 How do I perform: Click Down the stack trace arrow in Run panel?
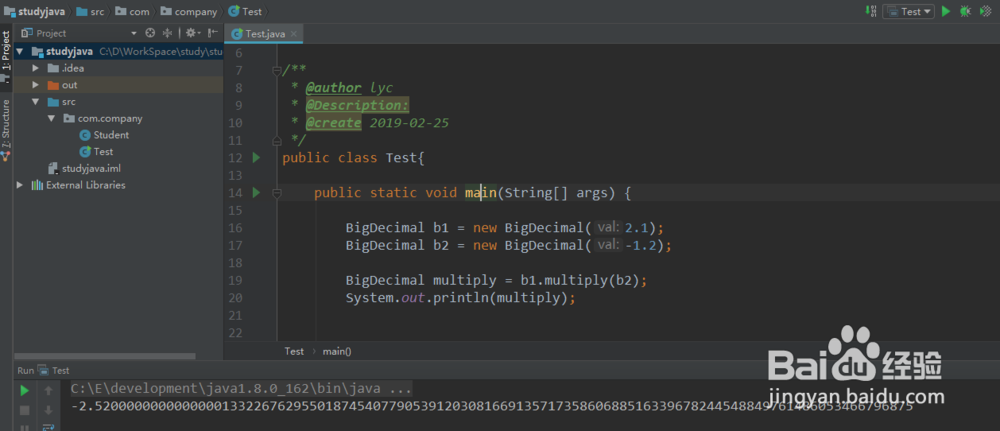coord(48,410)
